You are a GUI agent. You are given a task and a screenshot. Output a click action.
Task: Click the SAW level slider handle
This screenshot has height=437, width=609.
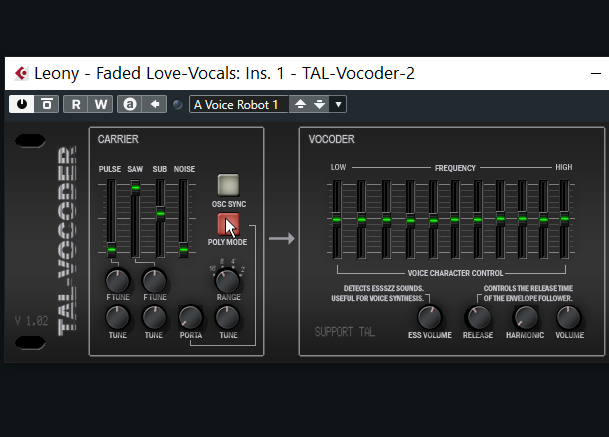tap(135, 188)
